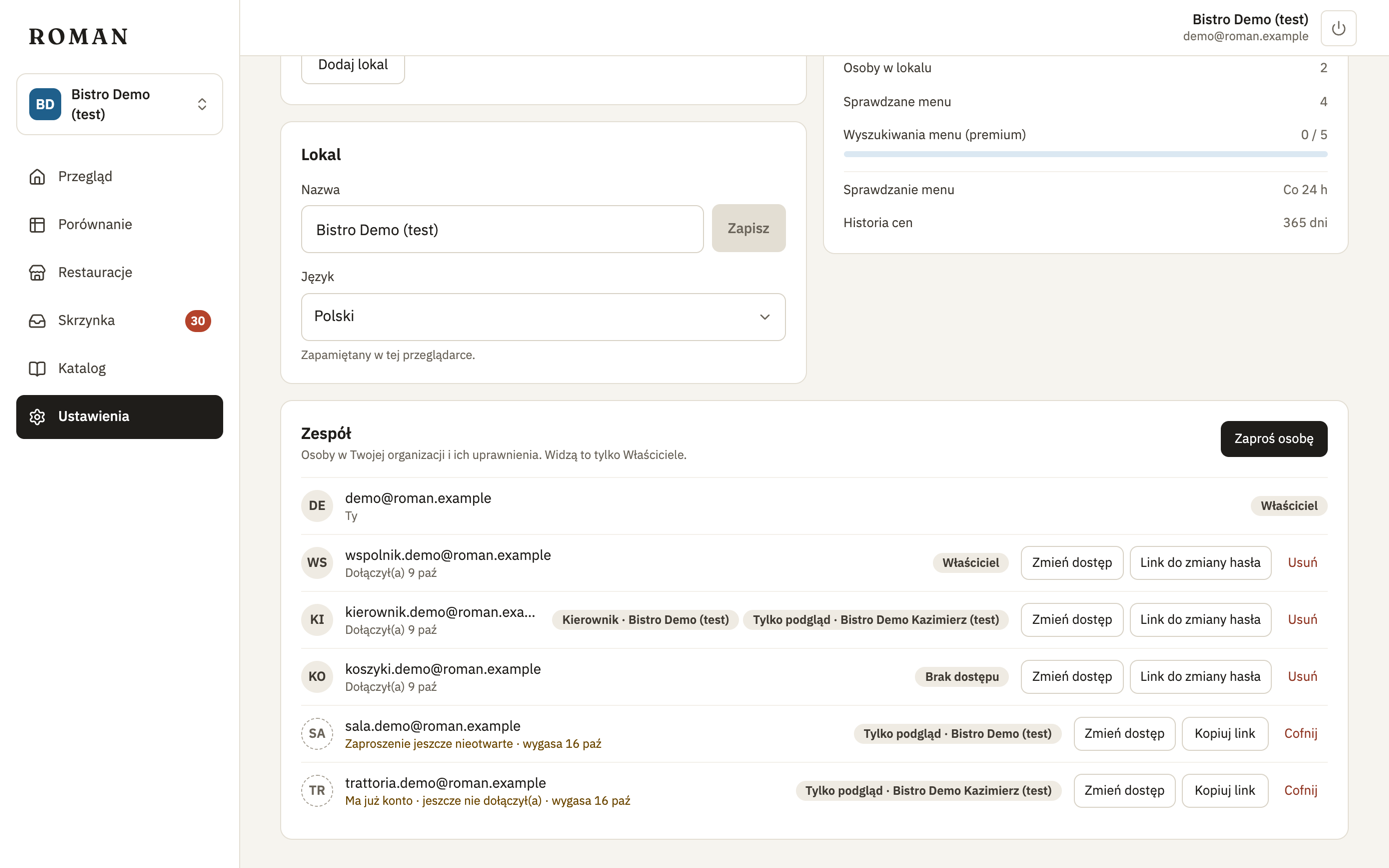Click the Dodaj lokal button

pos(353,64)
